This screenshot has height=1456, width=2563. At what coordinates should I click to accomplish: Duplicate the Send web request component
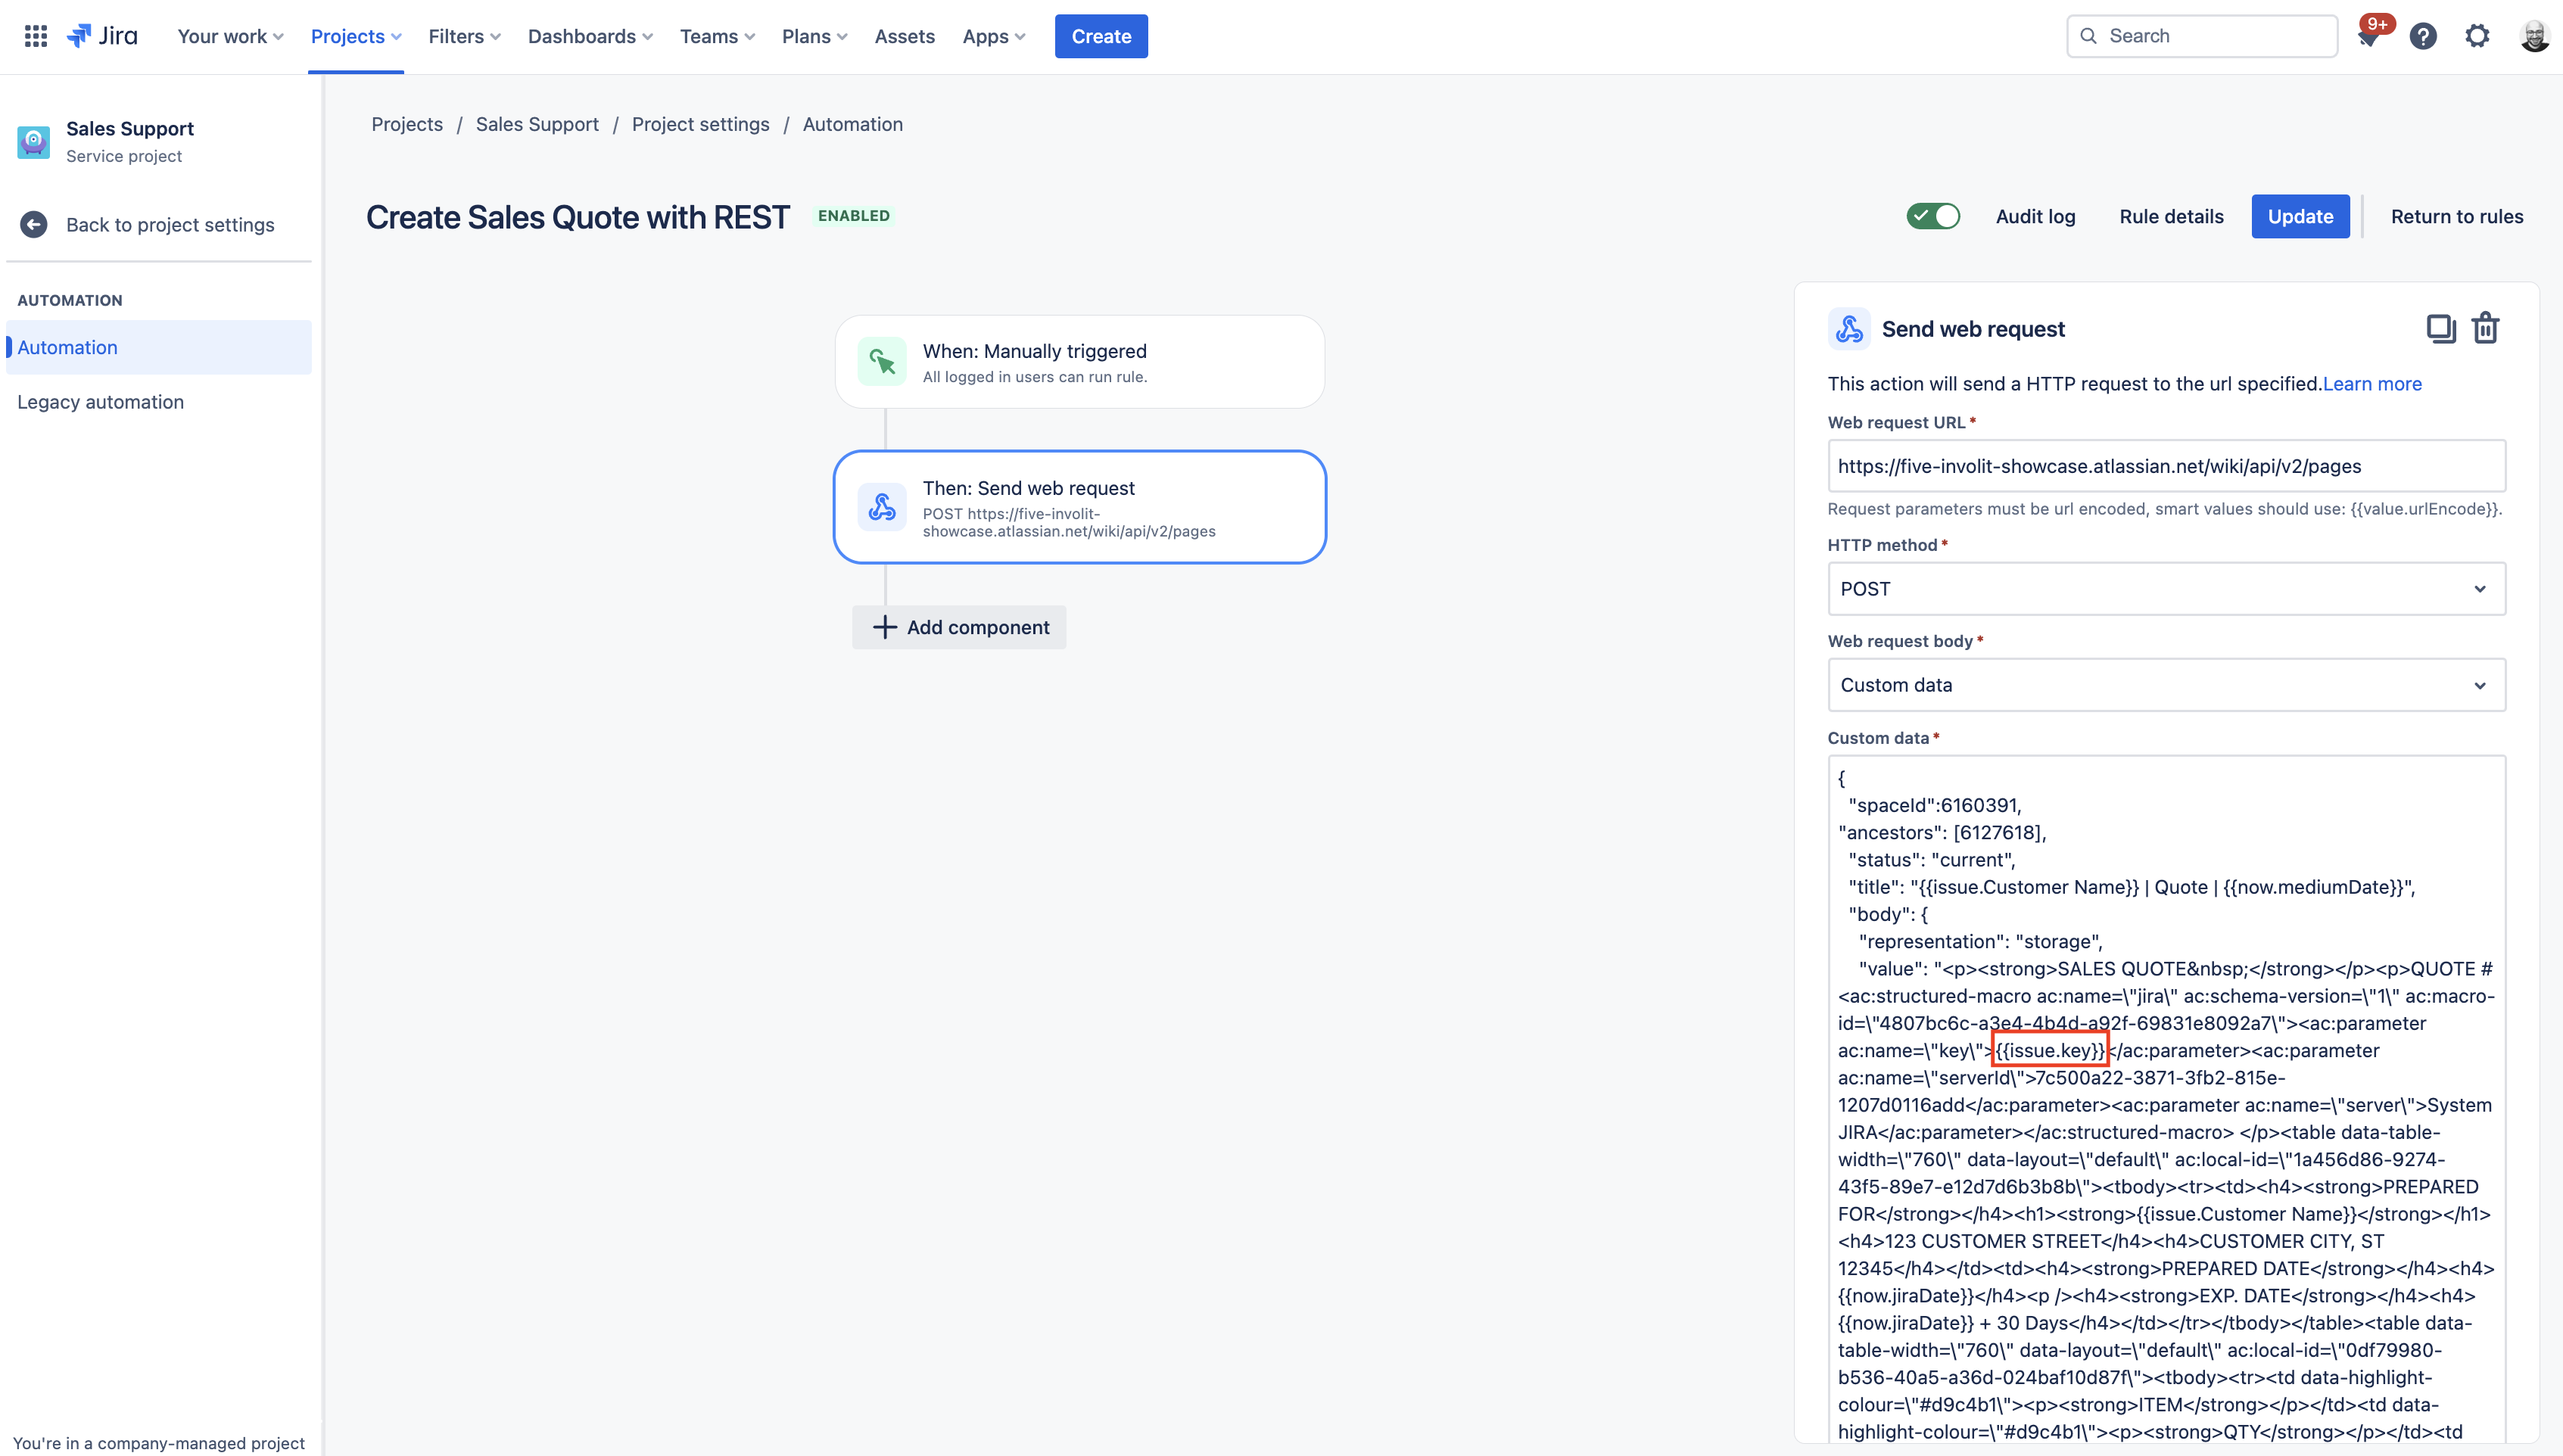tap(2441, 328)
